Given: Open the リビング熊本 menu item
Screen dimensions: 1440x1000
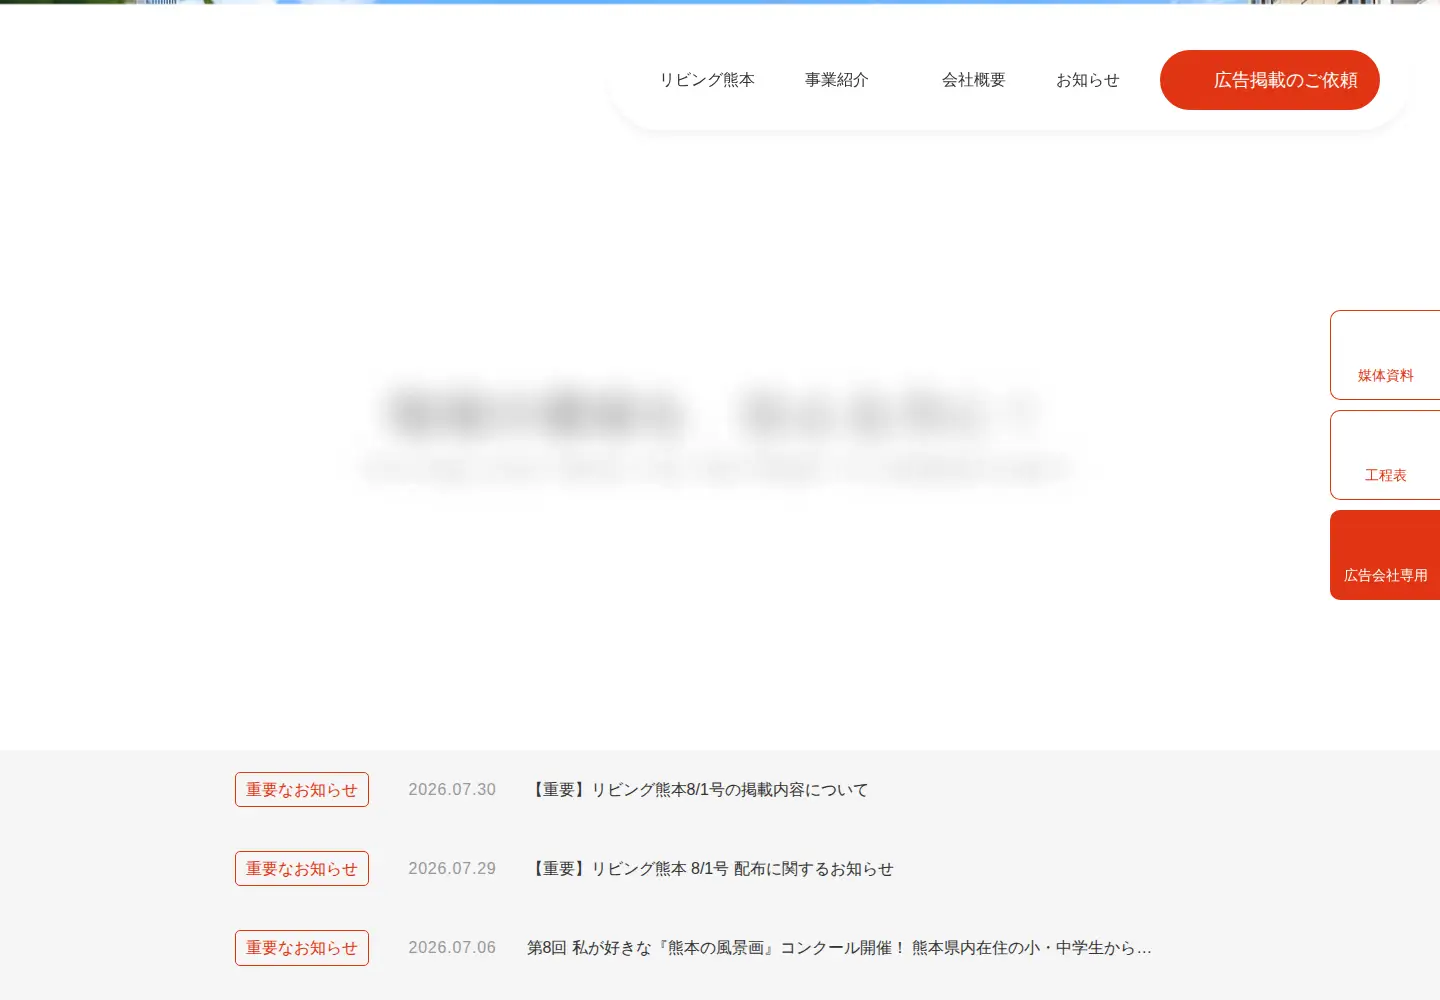Looking at the screenshot, I should click(707, 80).
